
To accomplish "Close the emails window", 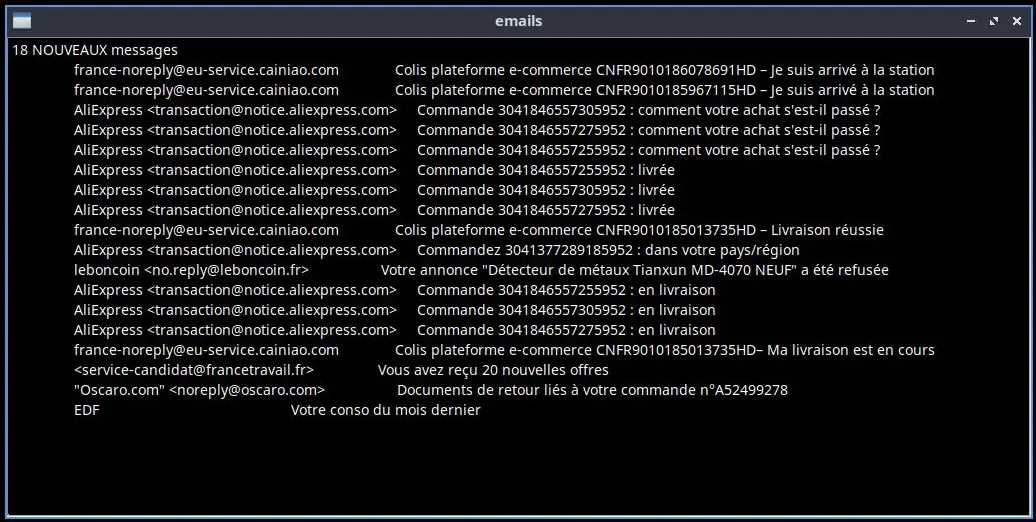I will click(x=1016, y=21).
